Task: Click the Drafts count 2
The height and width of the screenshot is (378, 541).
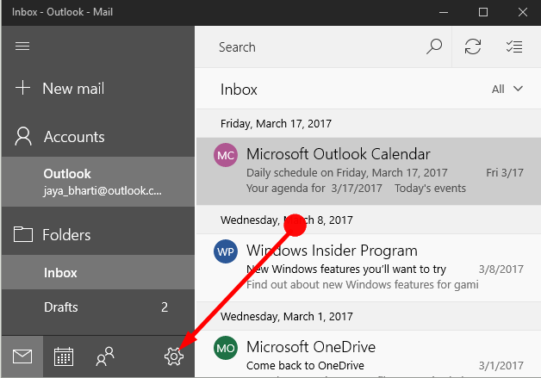Action: [164, 307]
